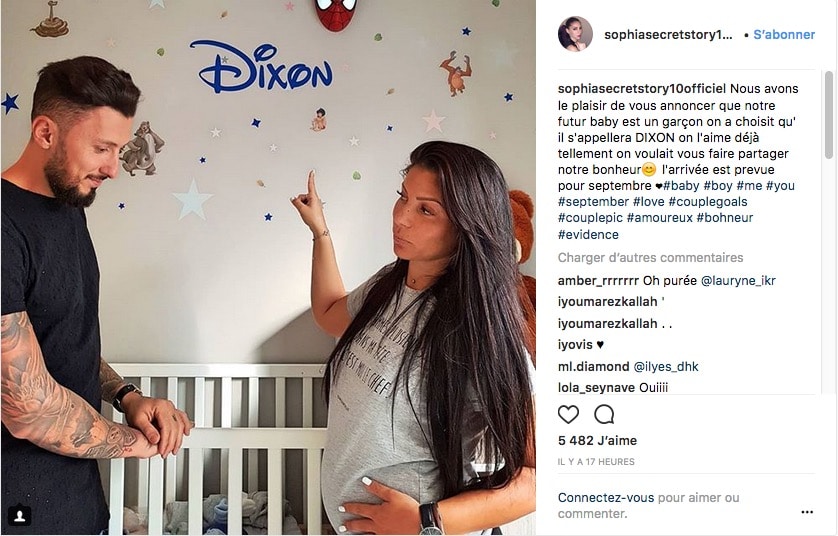Visit mentioned user @ilyes_dhk
Image resolution: width=838 pixels, height=536 pixels.
point(666,367)
